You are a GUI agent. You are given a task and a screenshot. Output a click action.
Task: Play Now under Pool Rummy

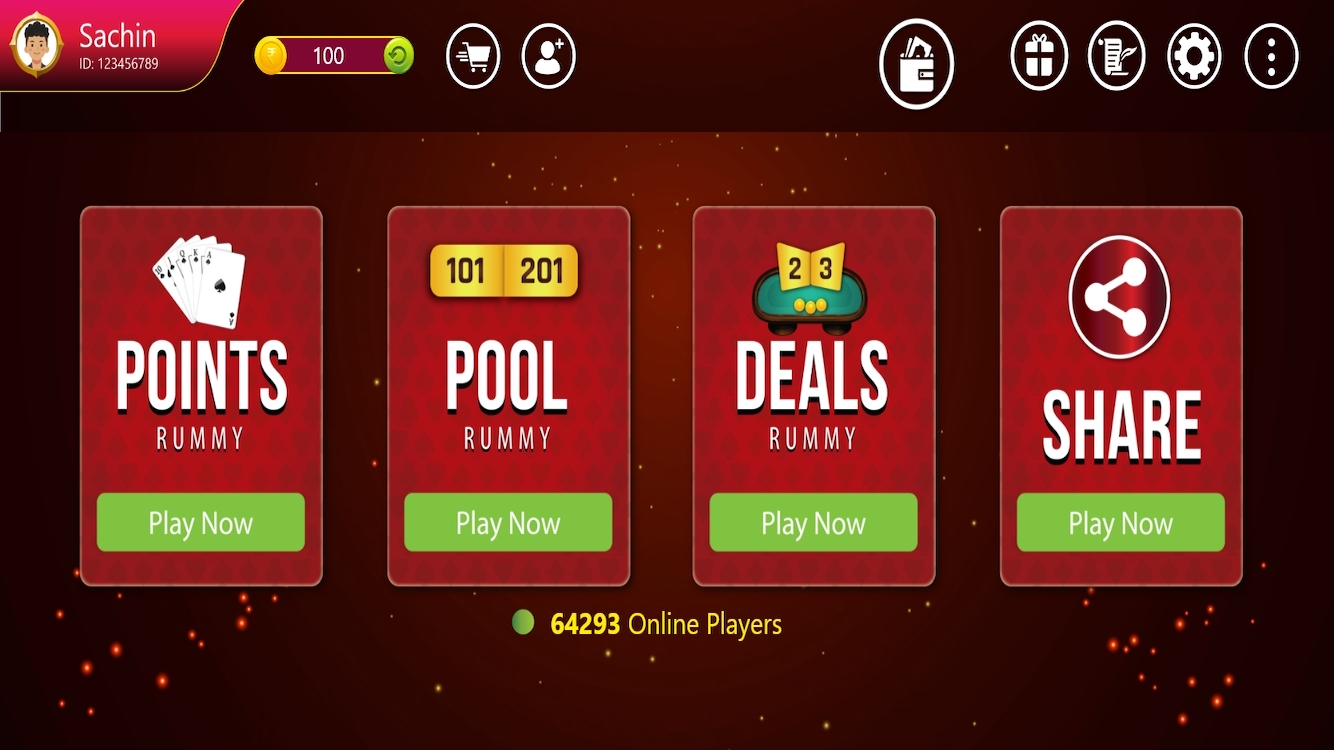tap(508, 522)
